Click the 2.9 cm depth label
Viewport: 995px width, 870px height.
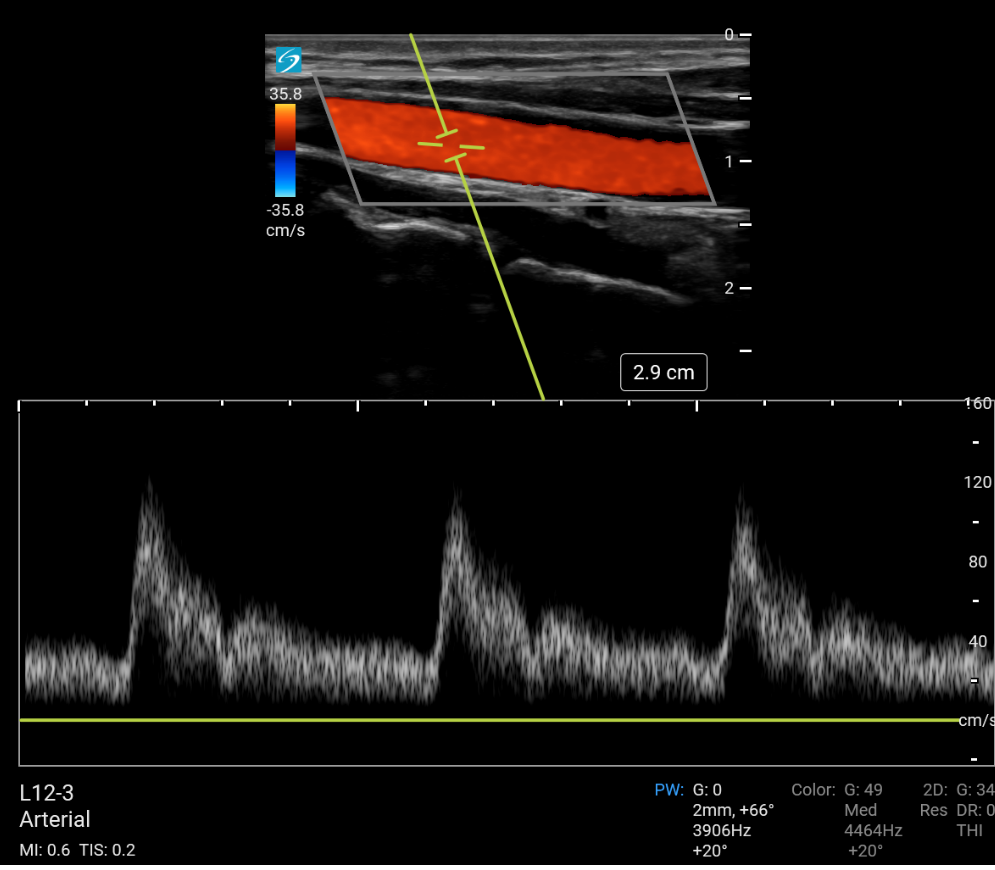point(663,373)
